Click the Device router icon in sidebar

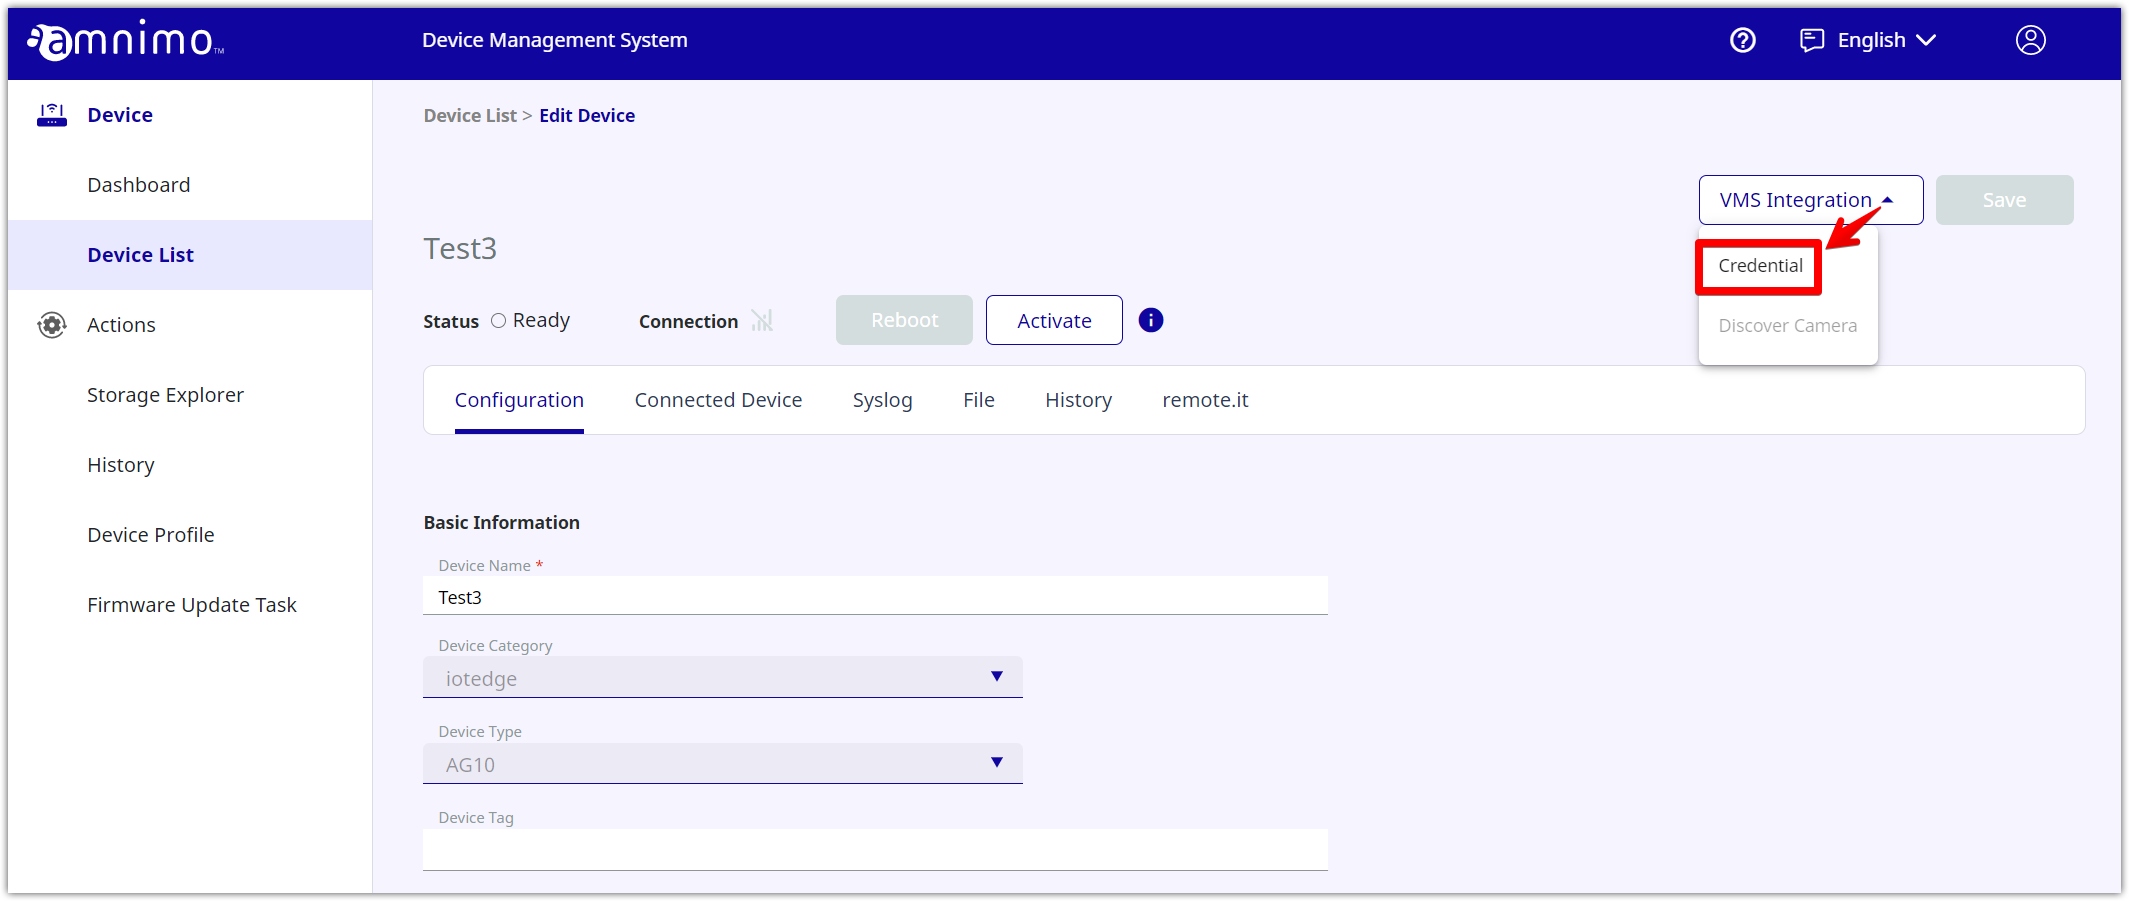pyautogui.click(x=52, y=115)
